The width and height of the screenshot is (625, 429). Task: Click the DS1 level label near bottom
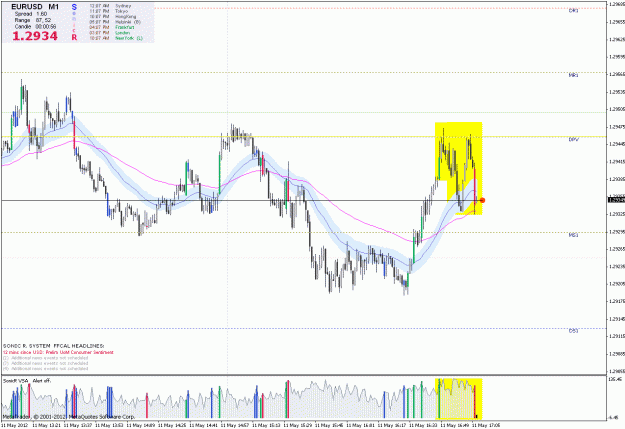pyautogui.click(x=573, y=331)
